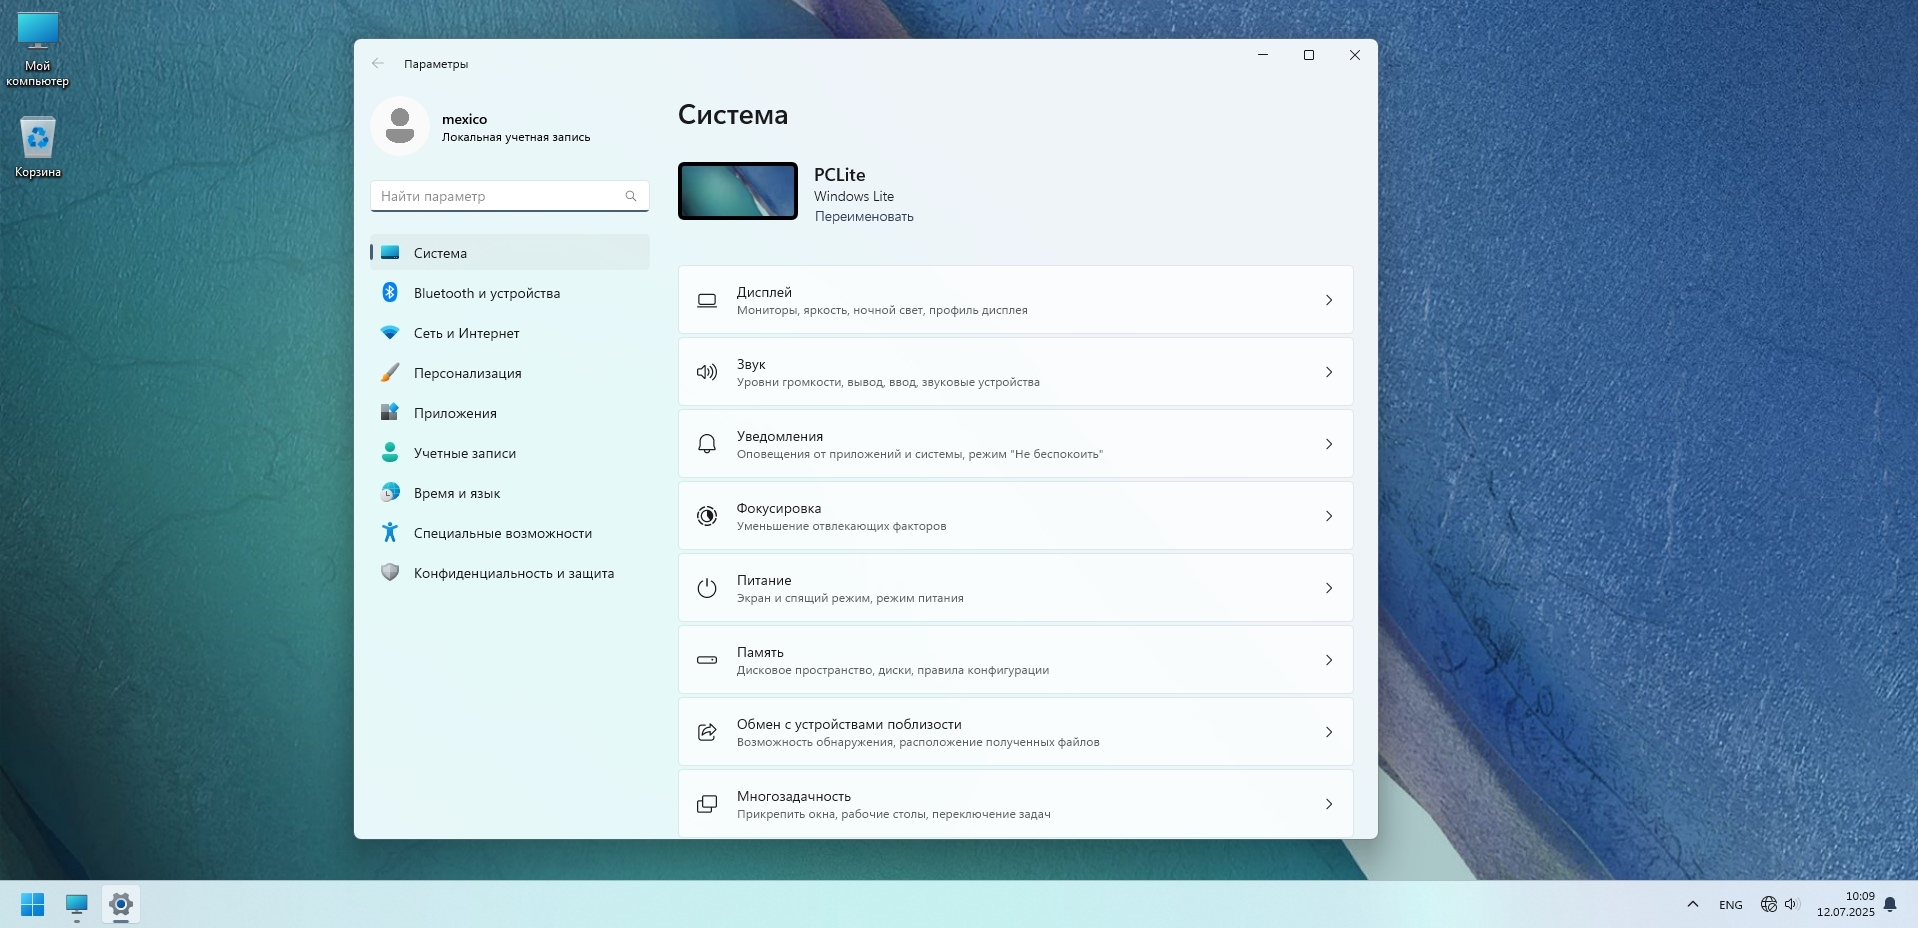Expand the Фокусировка row chevron
This screenshot has height=928, width=1918.
[1329, 516]
